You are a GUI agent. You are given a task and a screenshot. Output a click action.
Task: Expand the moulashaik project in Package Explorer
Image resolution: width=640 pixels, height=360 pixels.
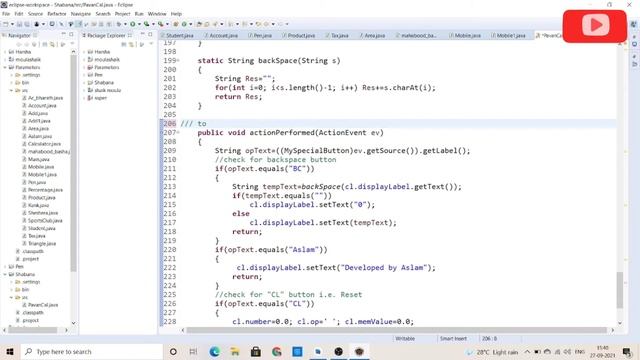coord(84,60)
